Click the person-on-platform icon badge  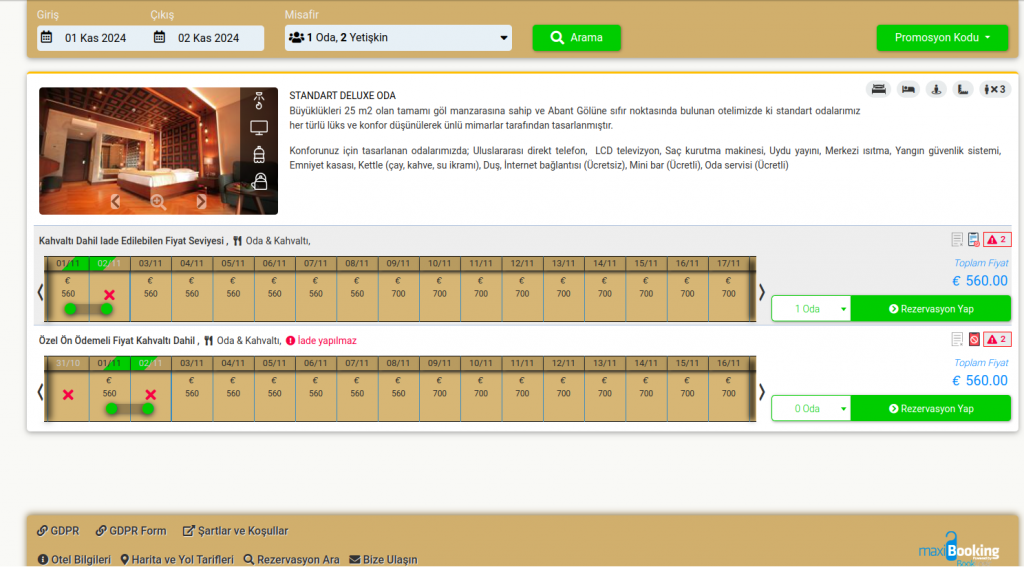[936, 89]
